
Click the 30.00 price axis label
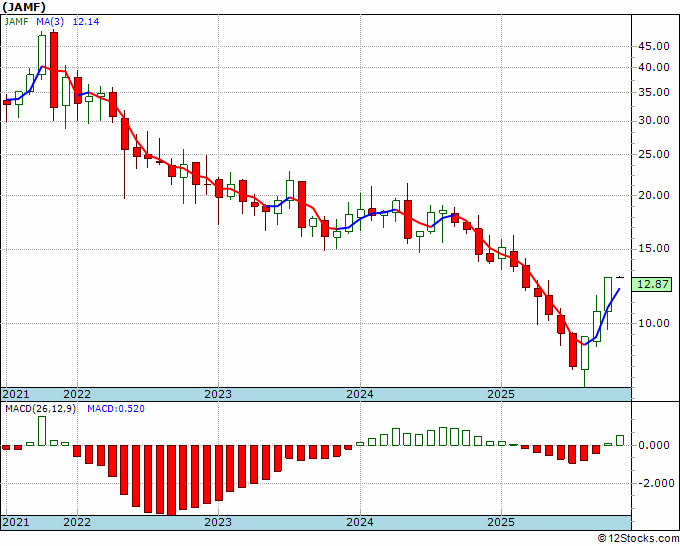click(654, 120)
